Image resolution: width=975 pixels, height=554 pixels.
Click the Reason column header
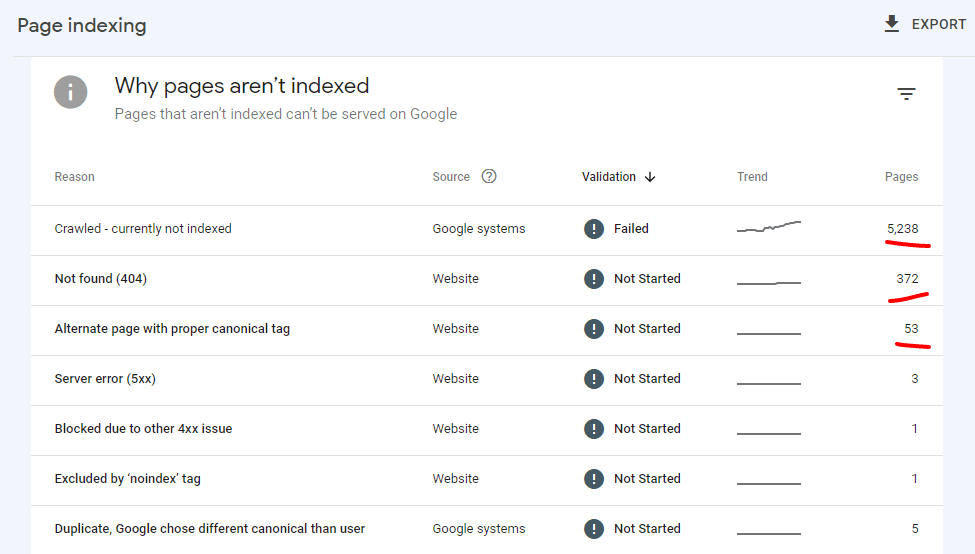(75, 177)
